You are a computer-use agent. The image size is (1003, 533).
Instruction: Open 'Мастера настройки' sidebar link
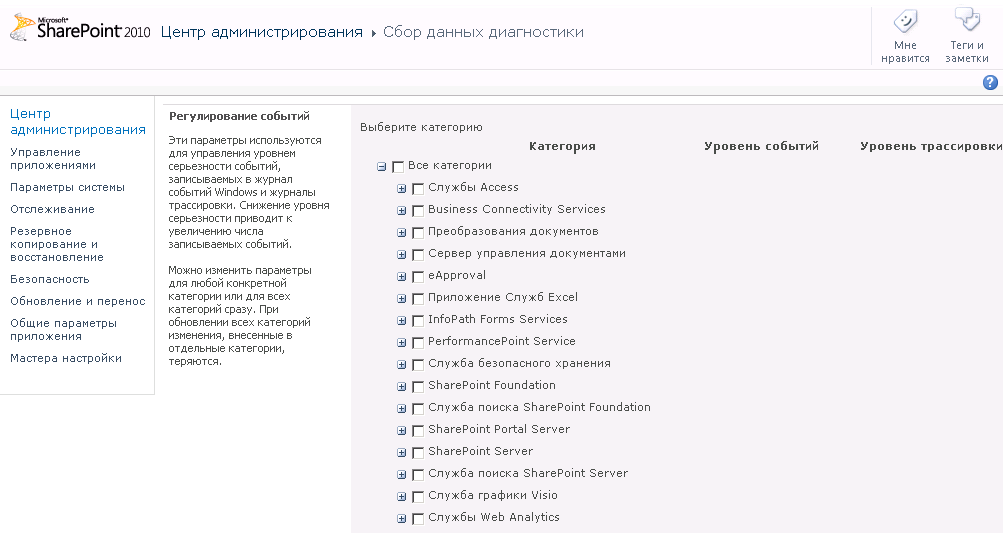66,358
